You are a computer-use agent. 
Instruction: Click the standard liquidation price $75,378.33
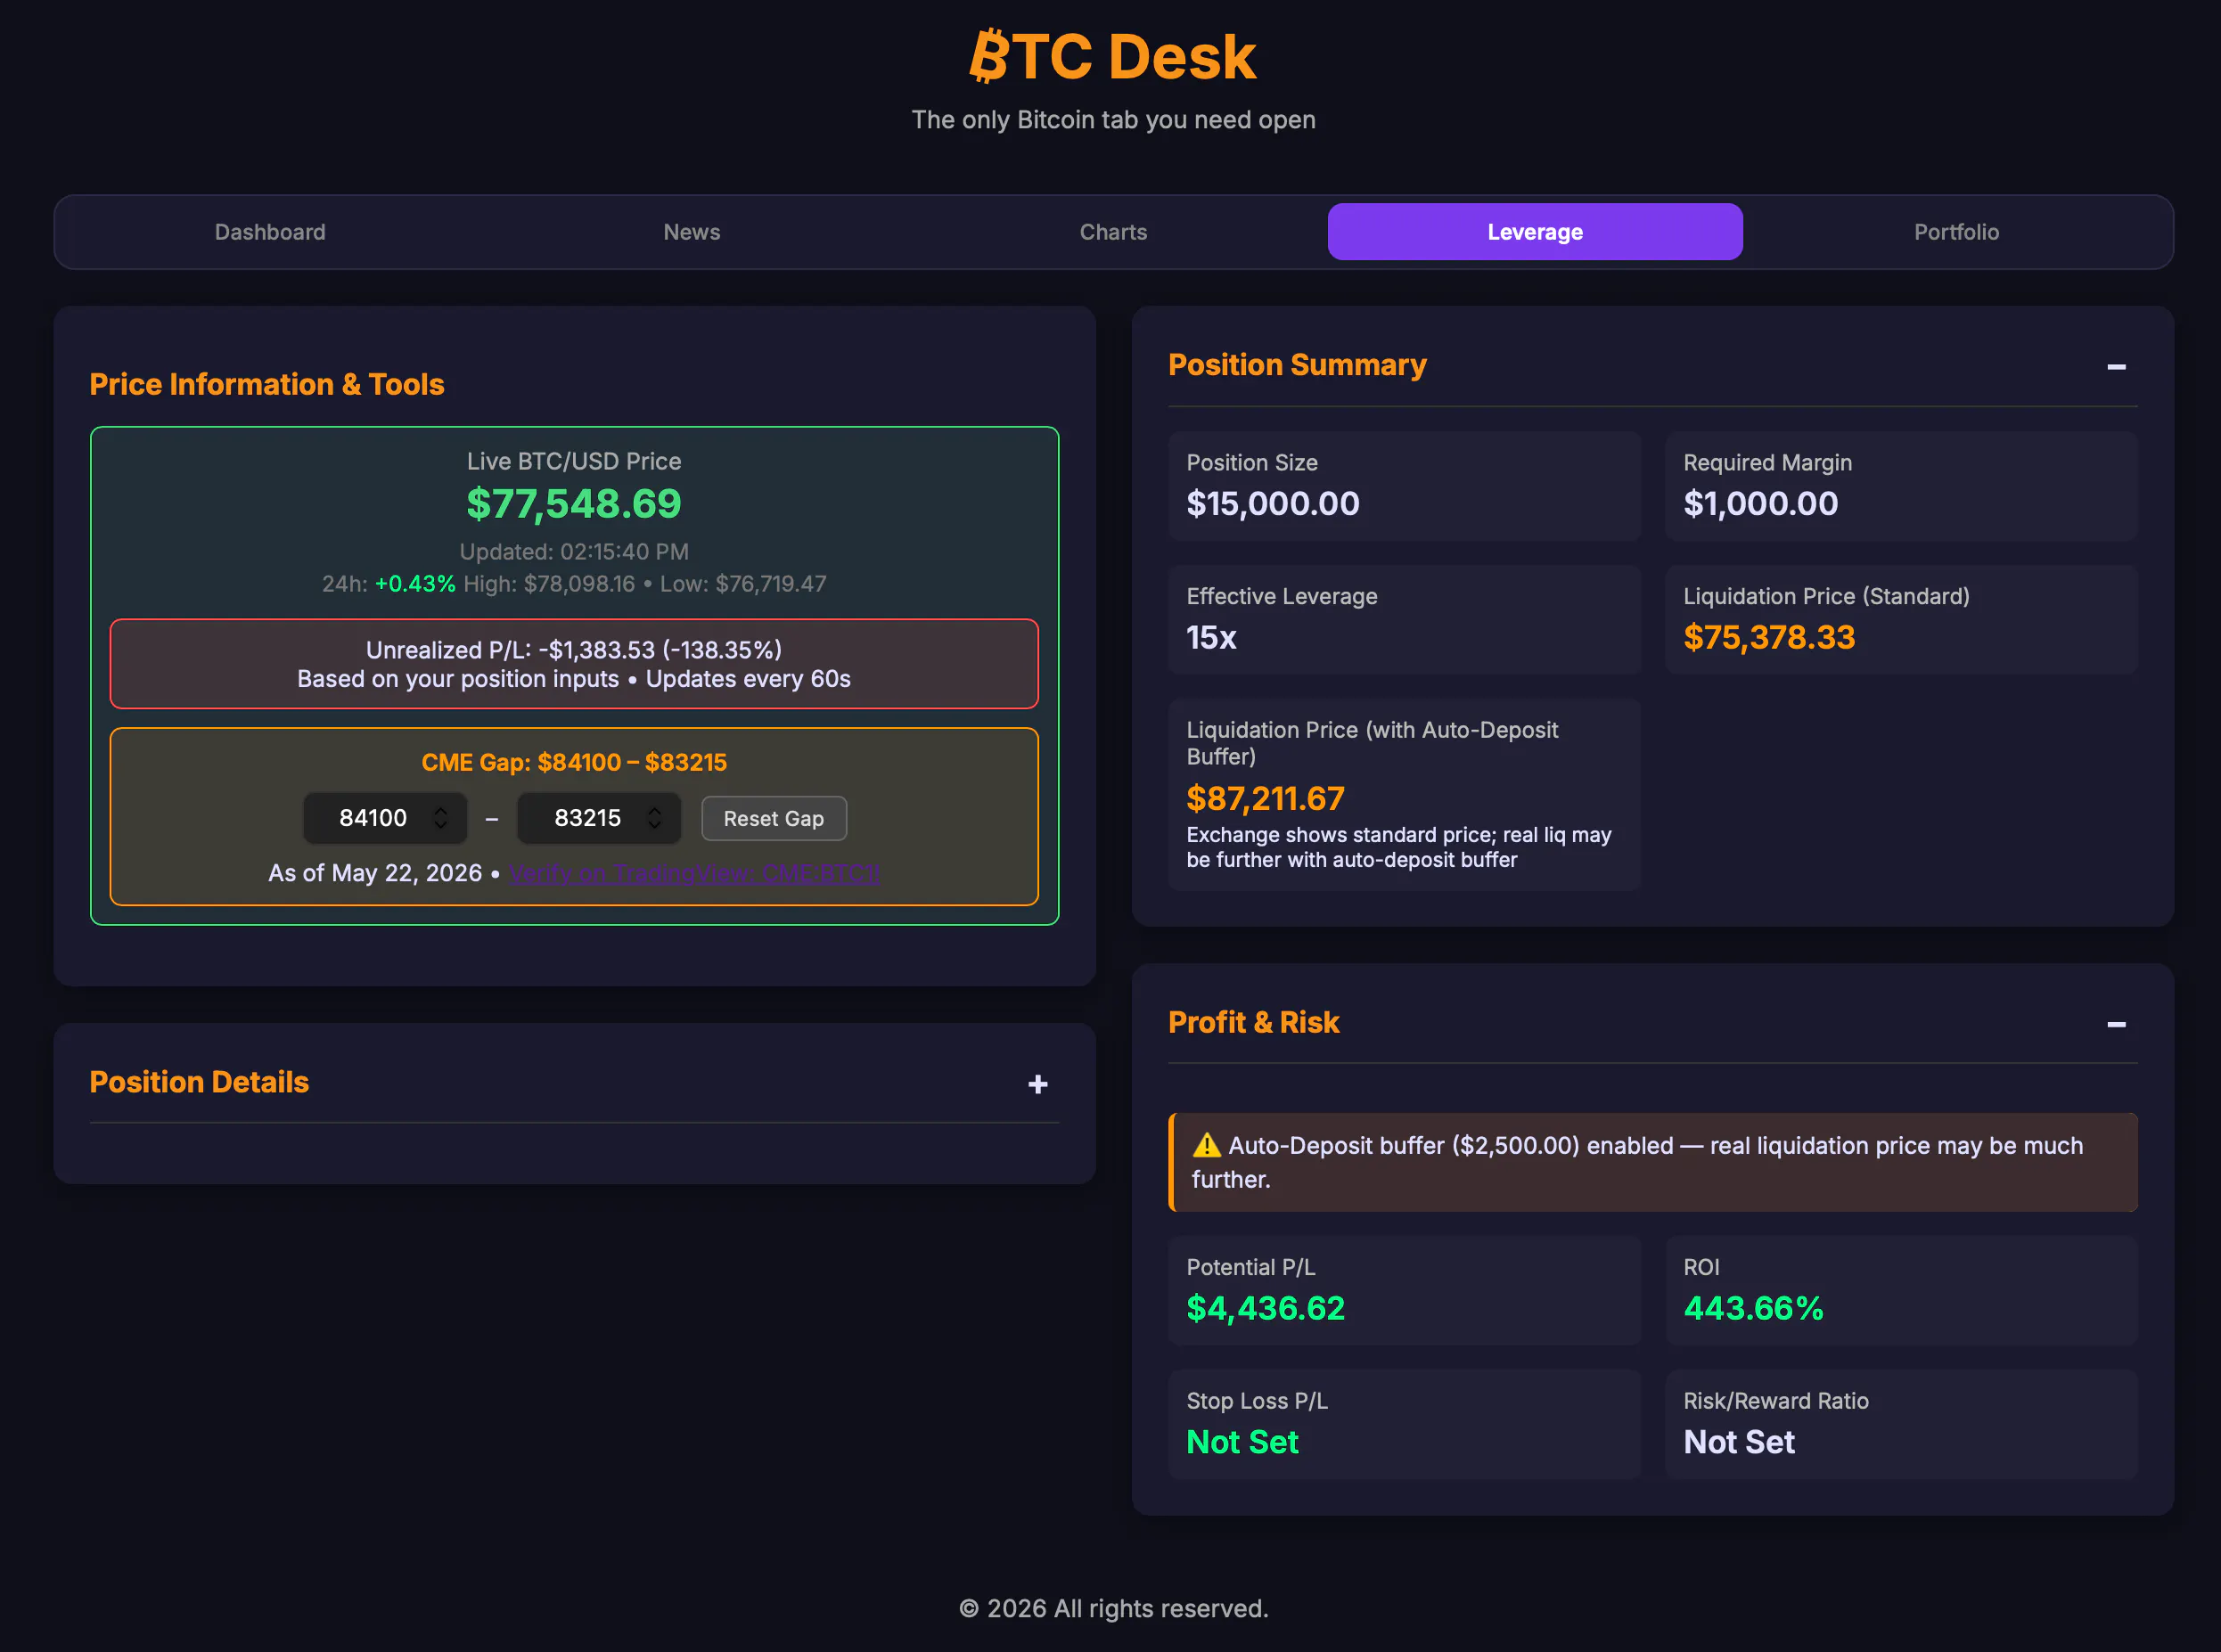[x=1769, y=637]
